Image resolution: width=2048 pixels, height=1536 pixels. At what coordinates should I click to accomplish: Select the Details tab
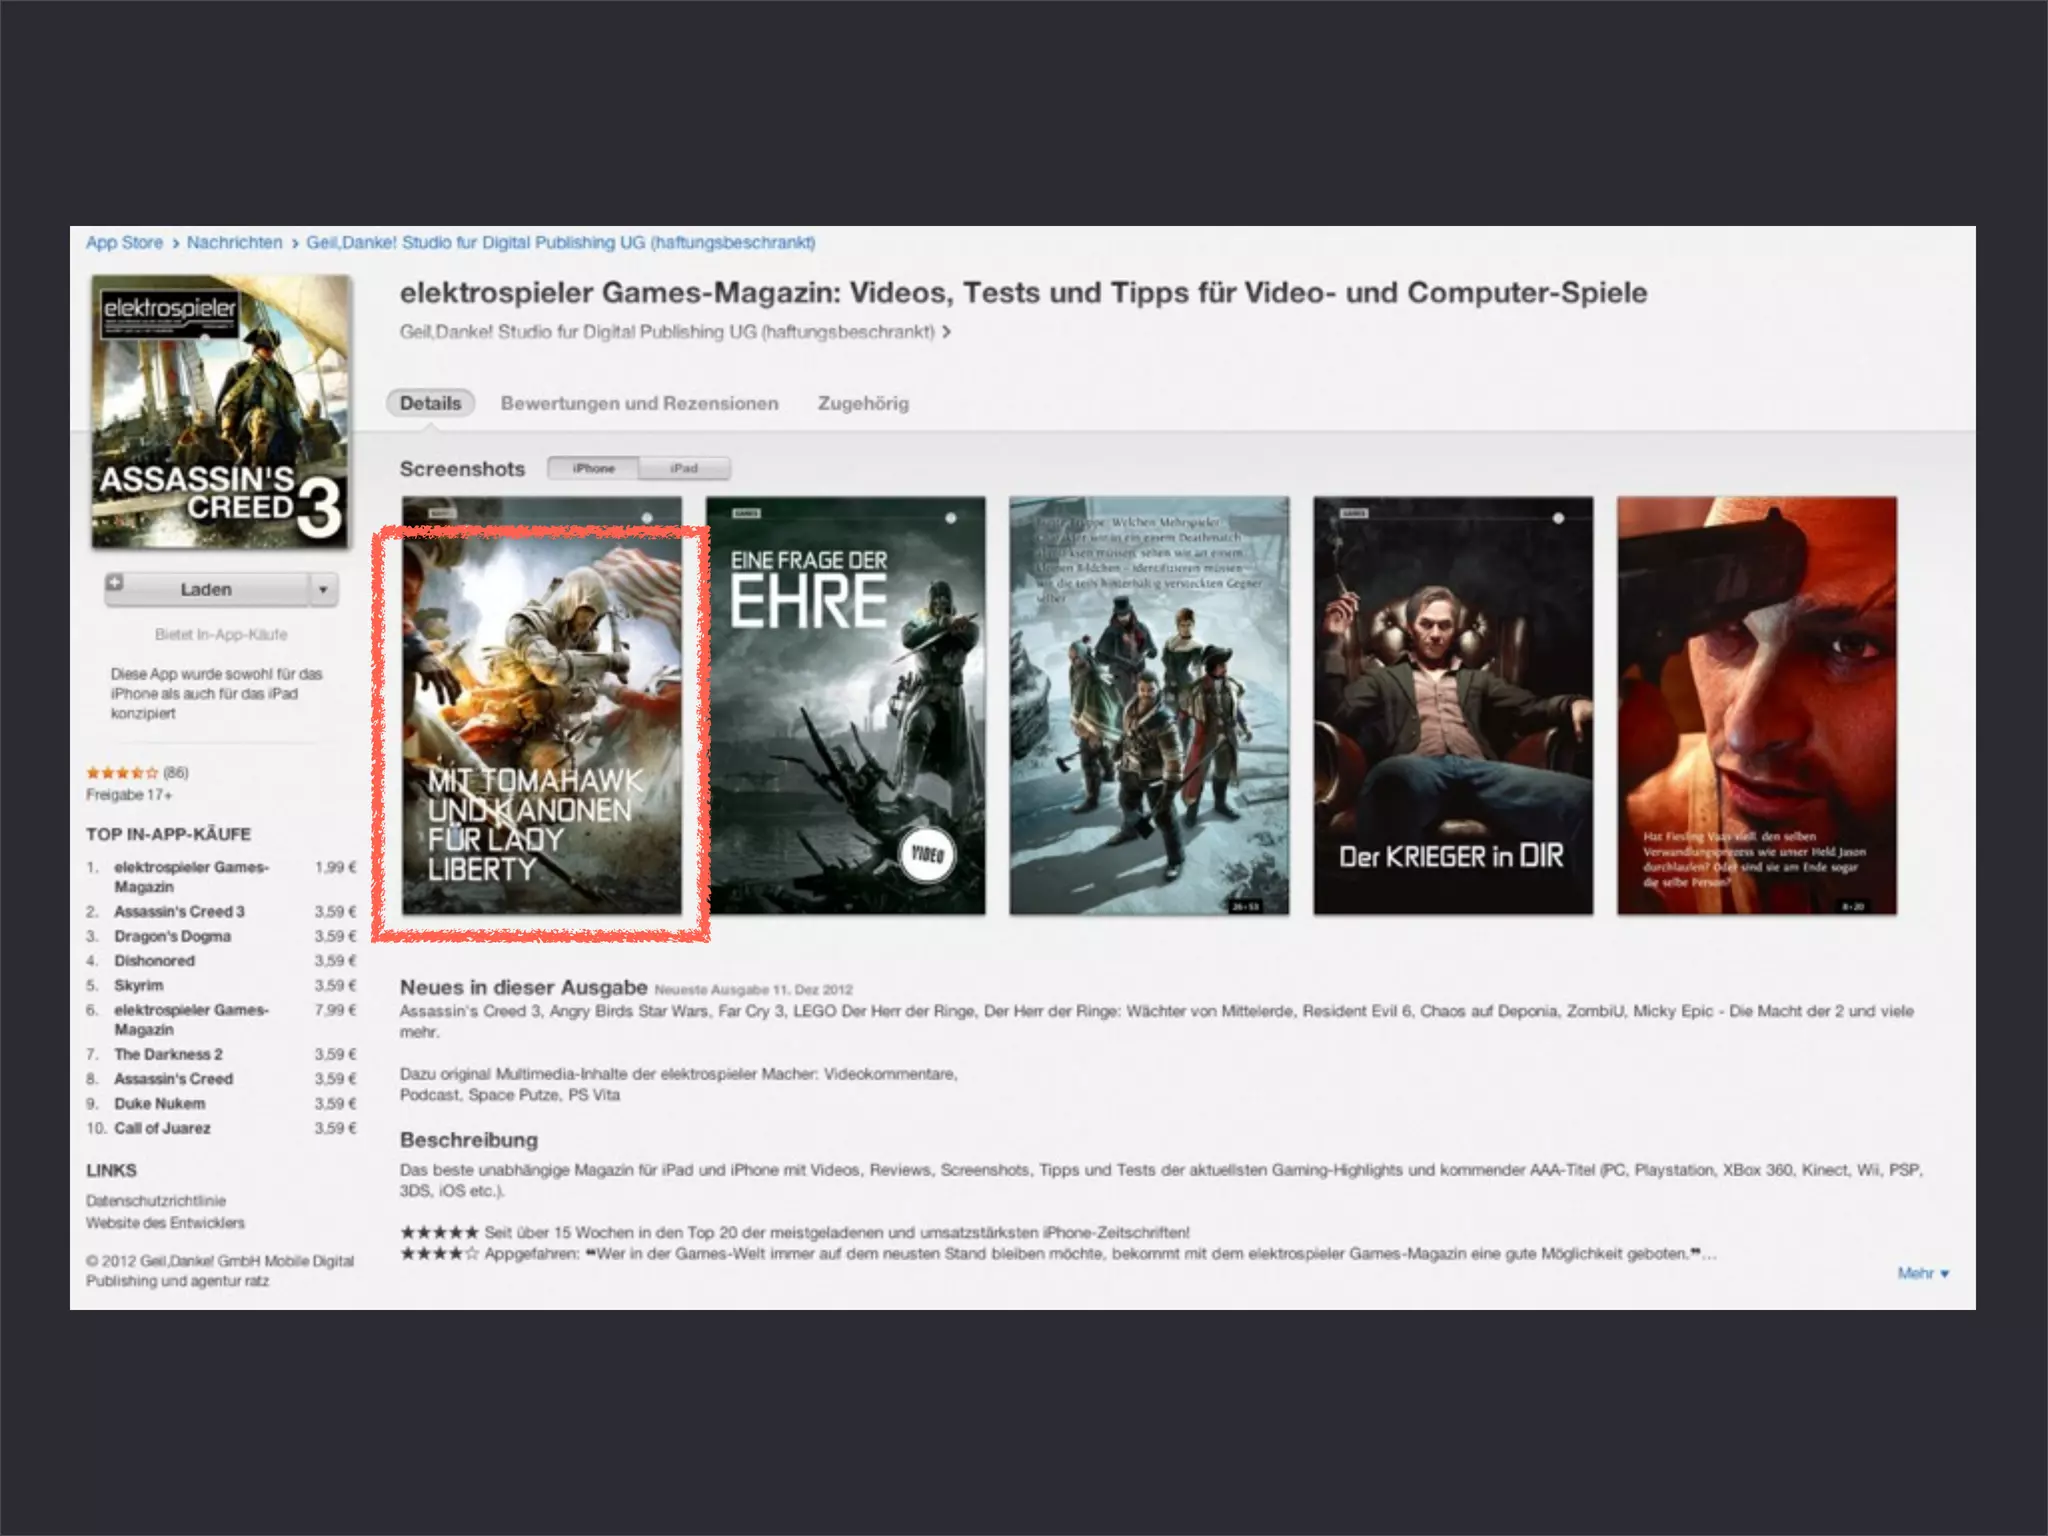[430, 403]
